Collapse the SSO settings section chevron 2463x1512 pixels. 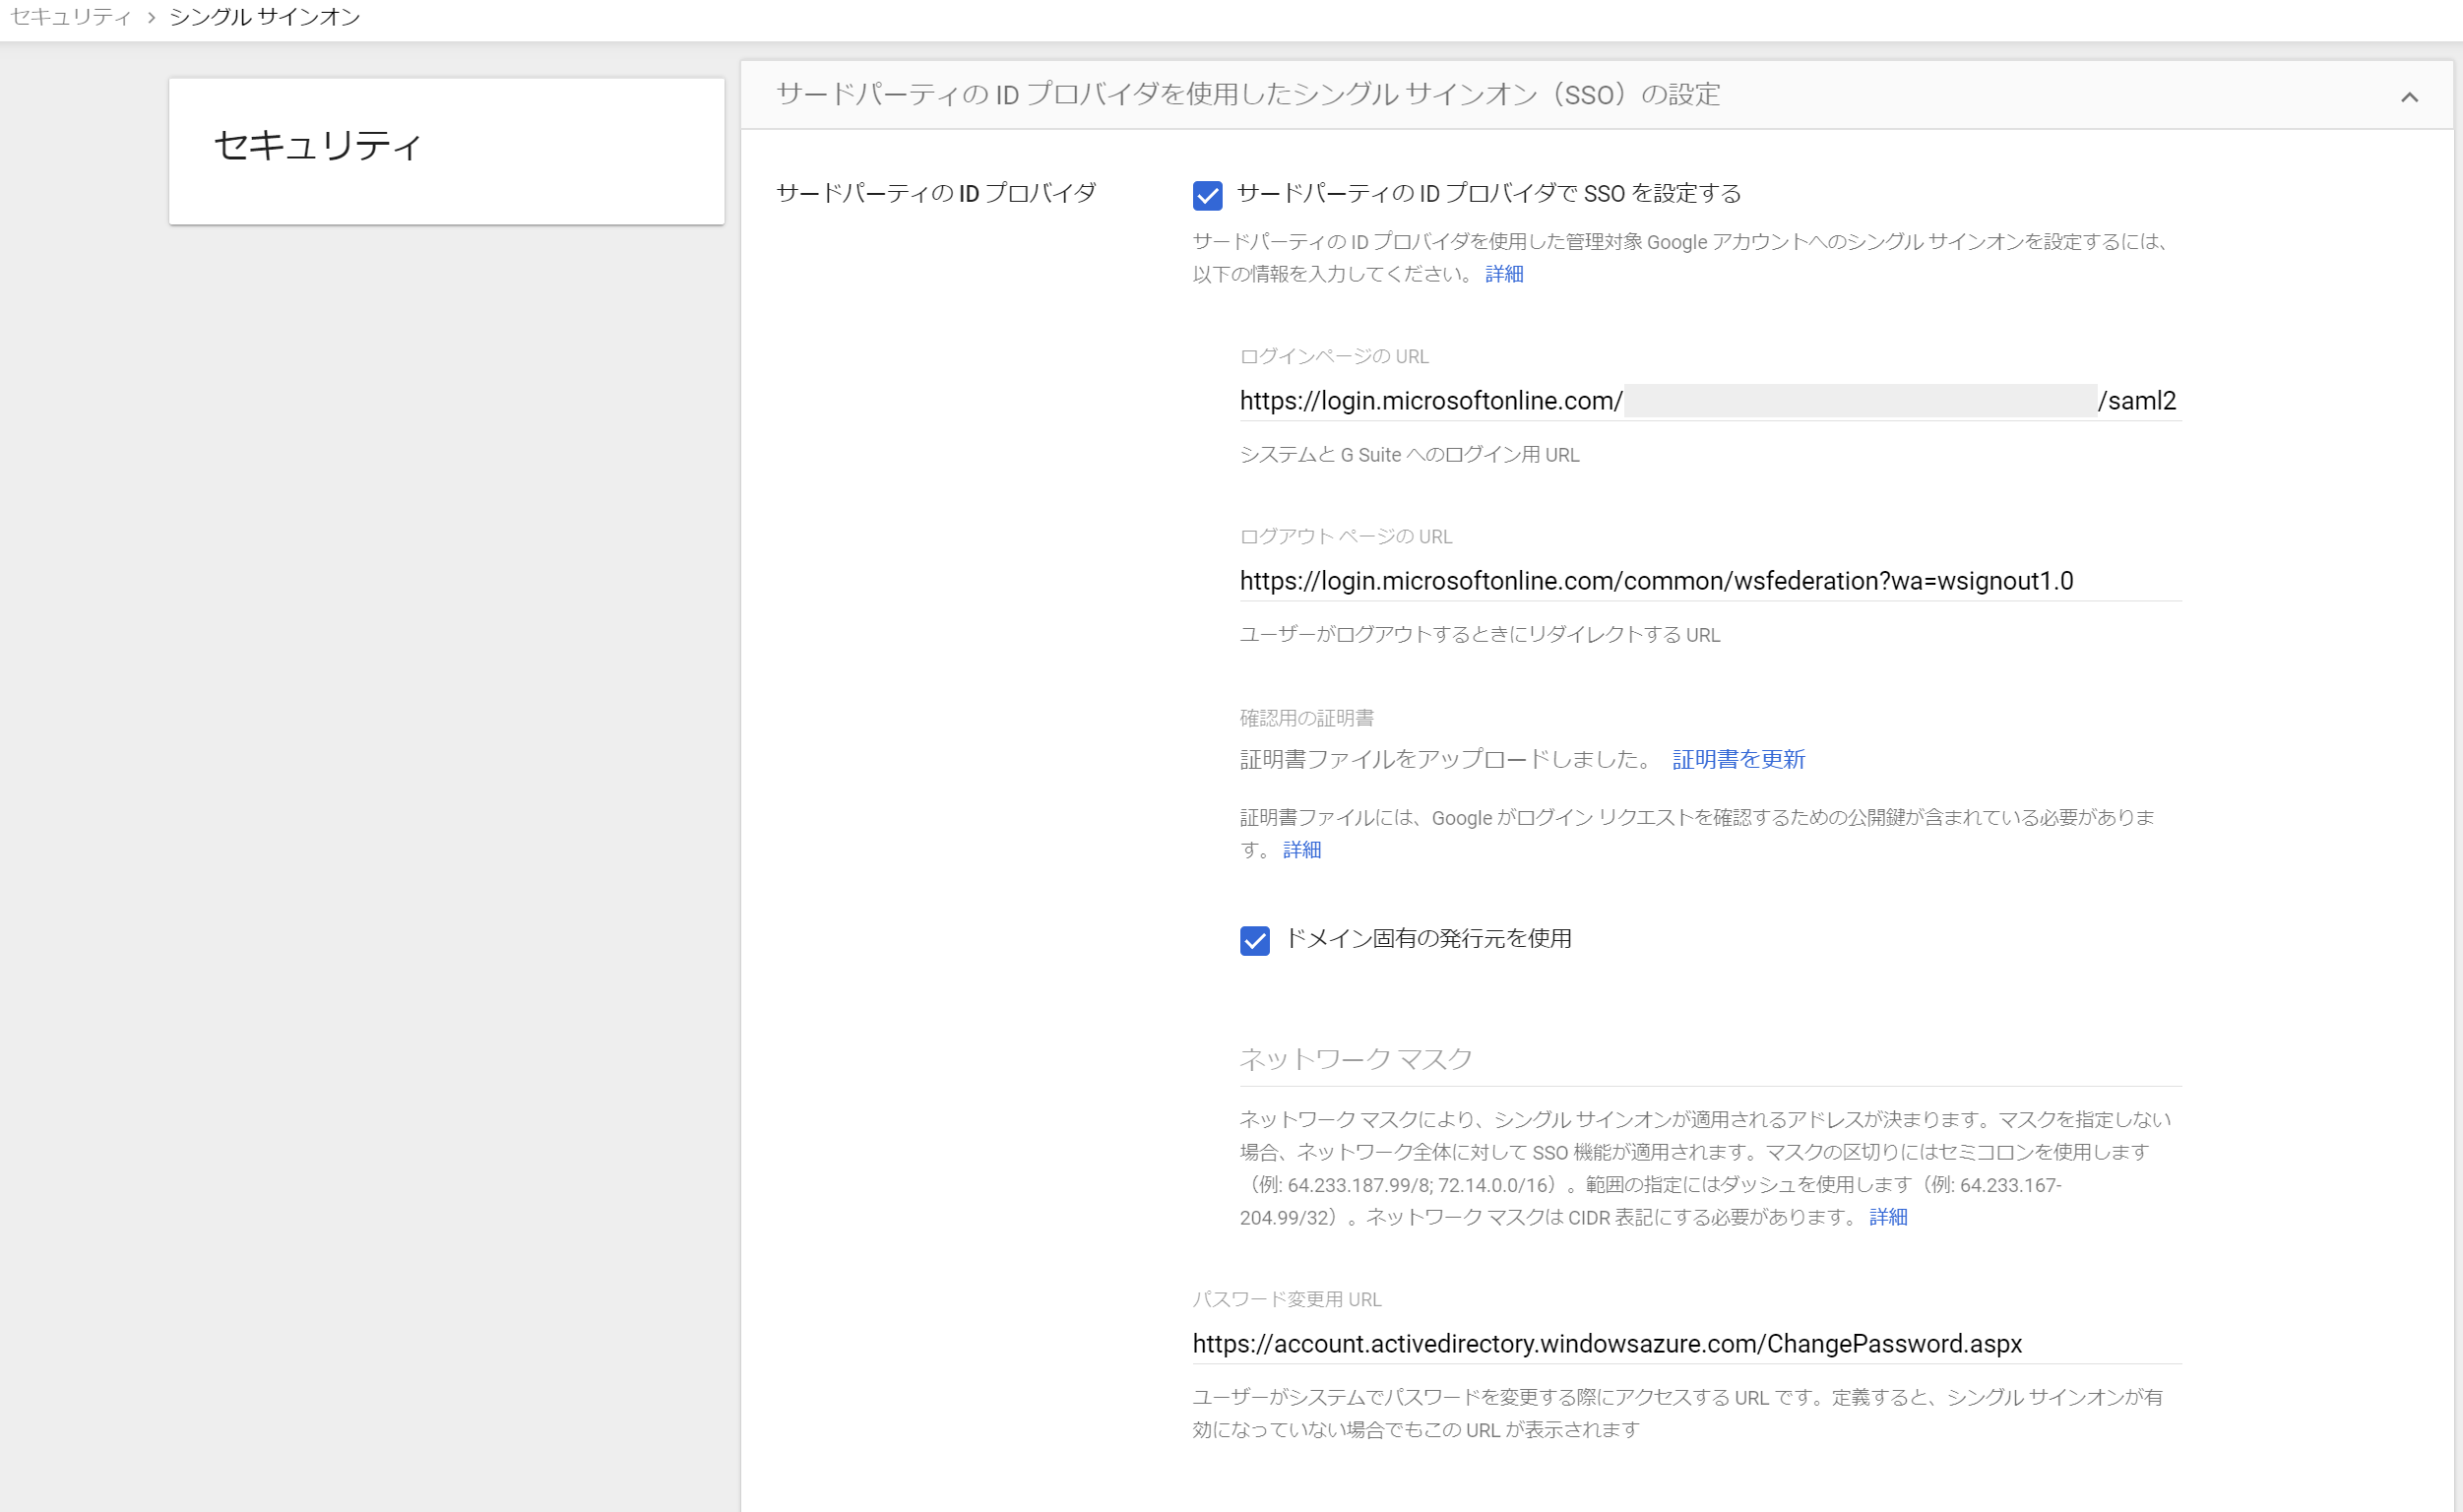click(x=2409, y=97)
